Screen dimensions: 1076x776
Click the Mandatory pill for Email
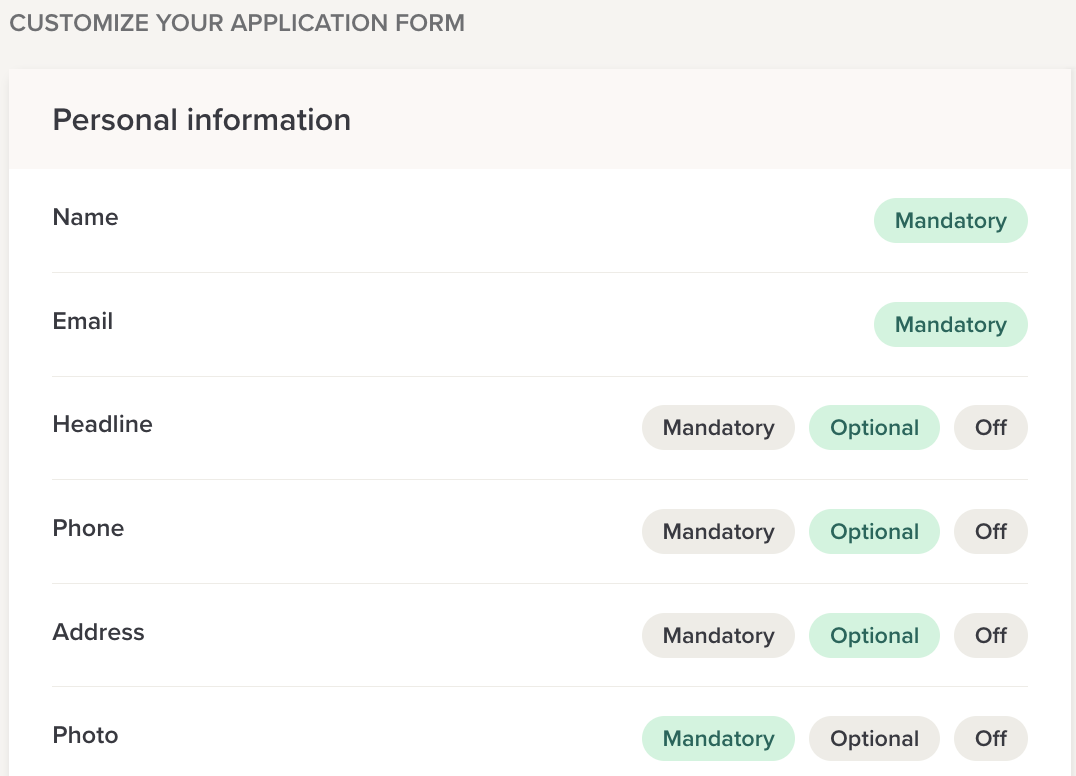pyautogui.click(x=950, y=325)
